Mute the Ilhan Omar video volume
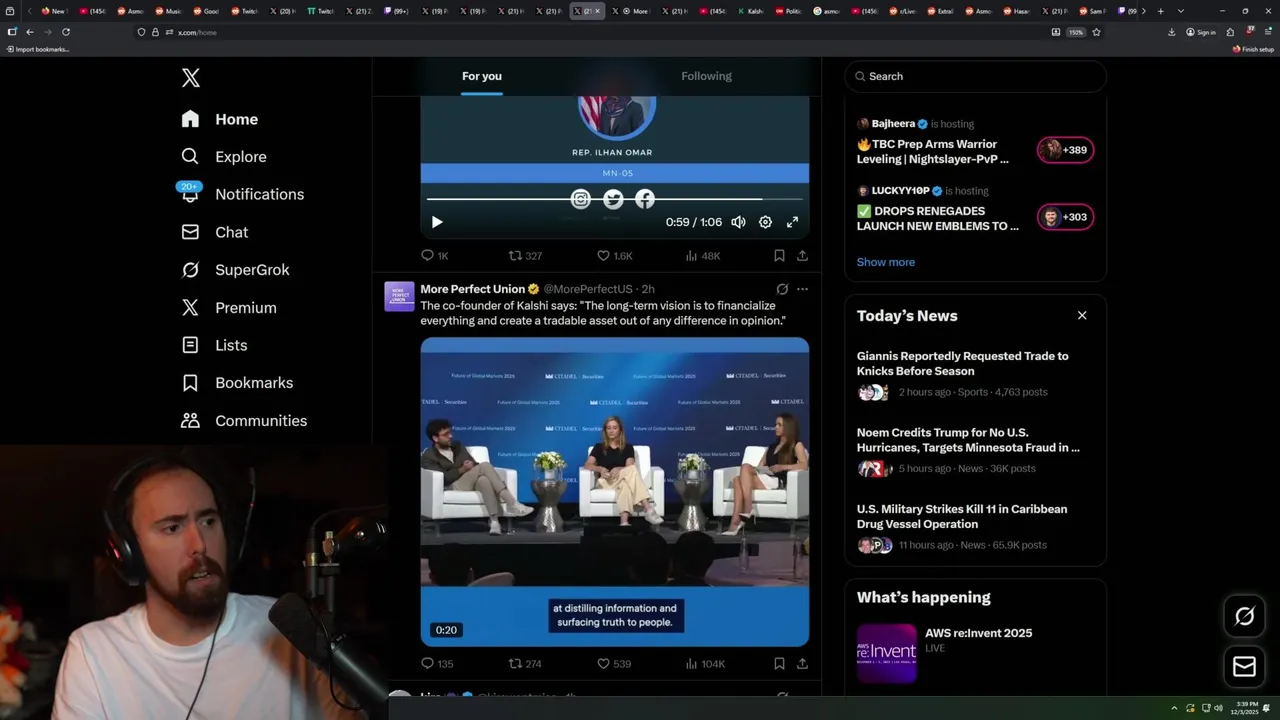 click(x=738, y=222)
